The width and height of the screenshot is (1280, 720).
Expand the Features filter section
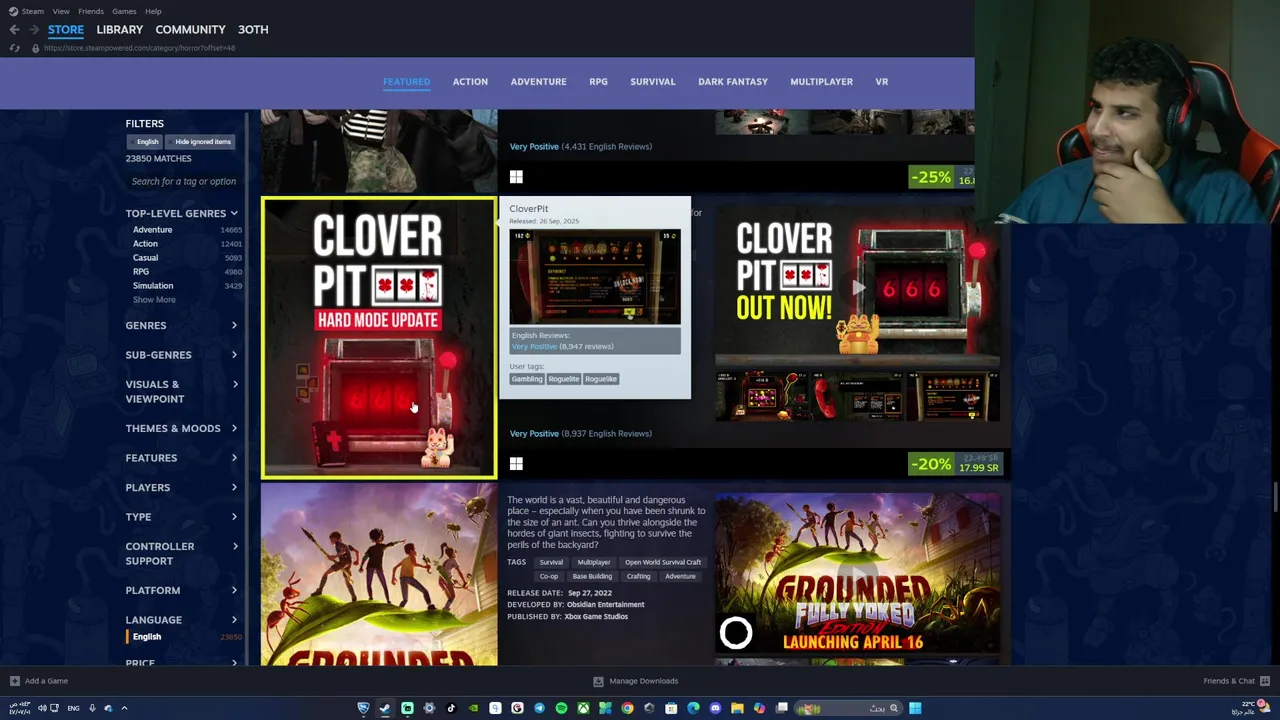click(182, 458)
